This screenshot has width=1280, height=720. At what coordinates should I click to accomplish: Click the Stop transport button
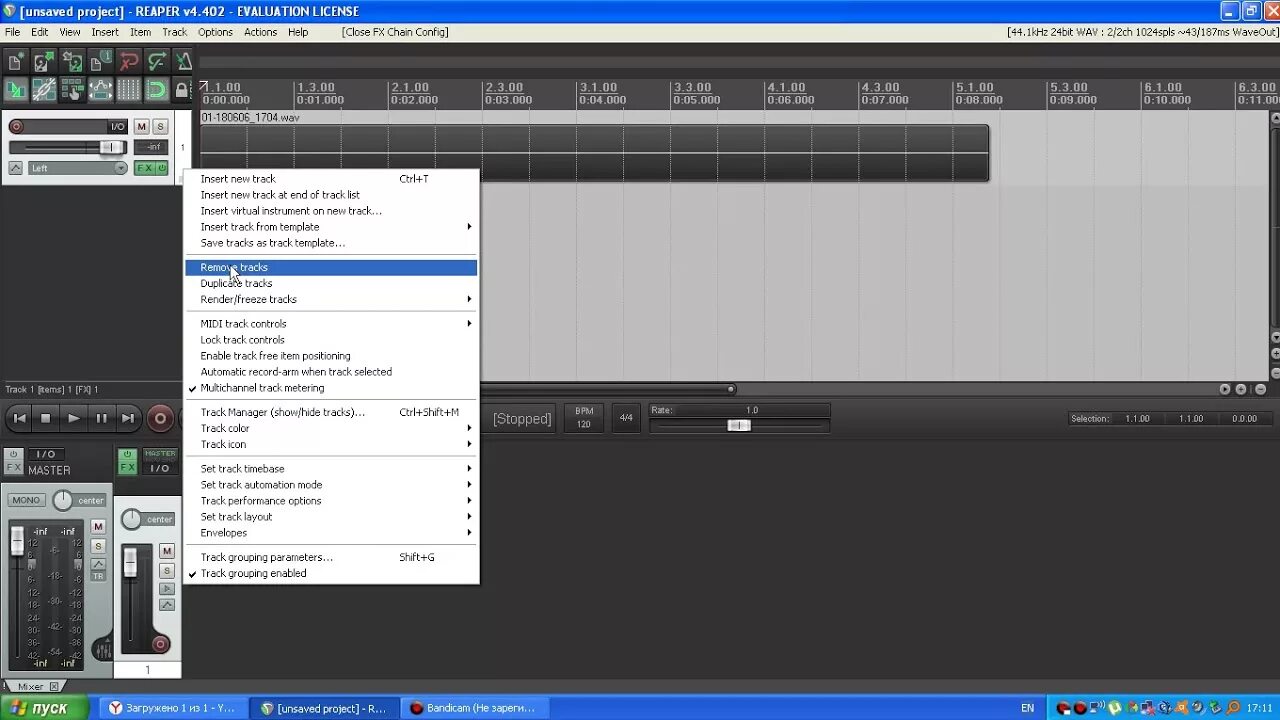[45, 419]
